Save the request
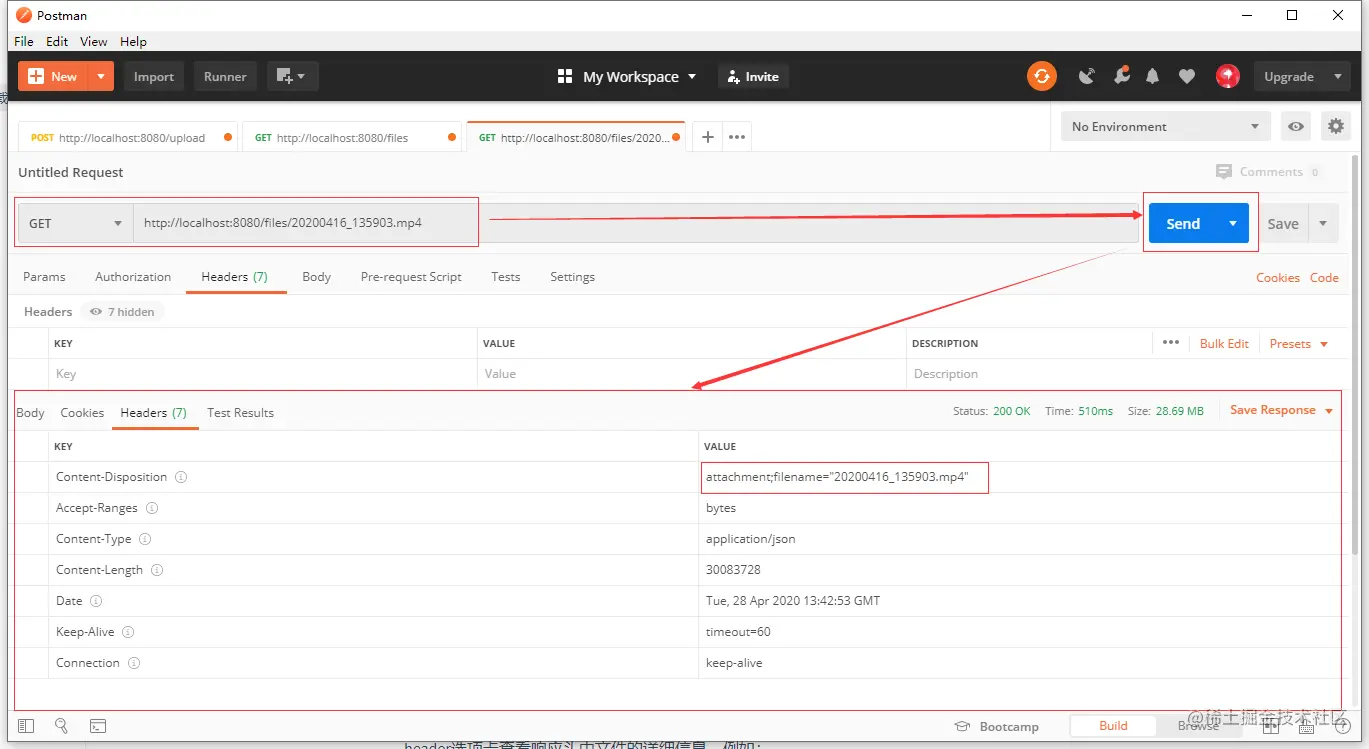Screen dimensions: 1369x749 1283,224
